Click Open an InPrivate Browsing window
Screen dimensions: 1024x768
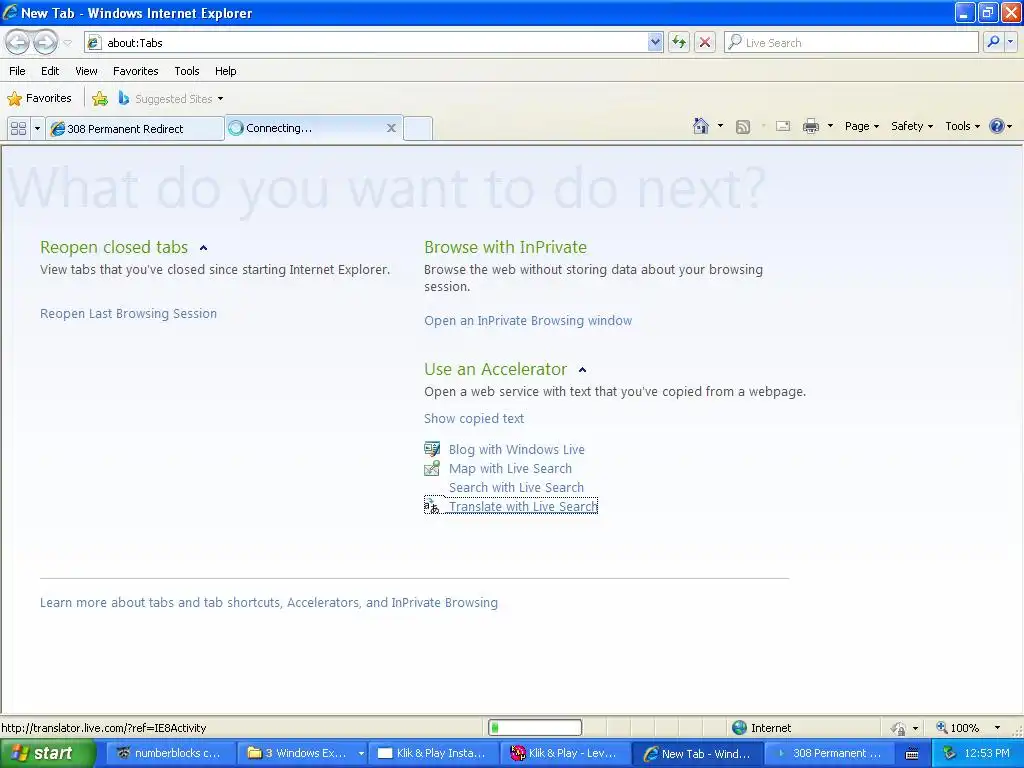pos(528,321)
